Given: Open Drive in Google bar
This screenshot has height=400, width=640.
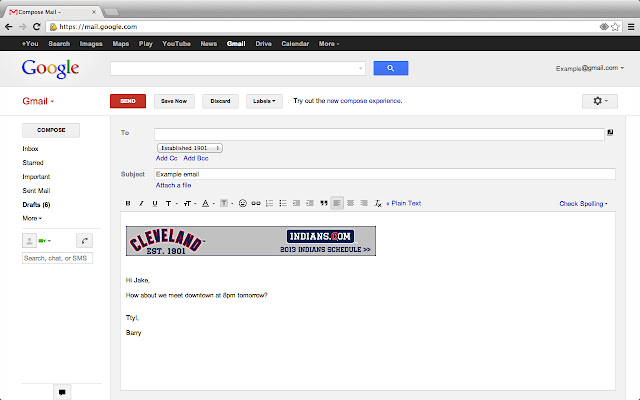Looking at the screenshot, I should click(263, 44).
